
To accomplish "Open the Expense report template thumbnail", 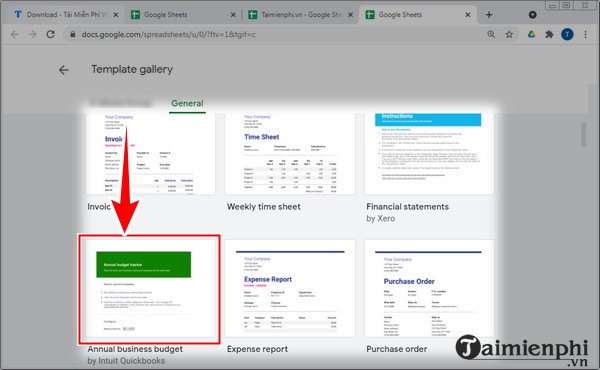I will (290, 289).
